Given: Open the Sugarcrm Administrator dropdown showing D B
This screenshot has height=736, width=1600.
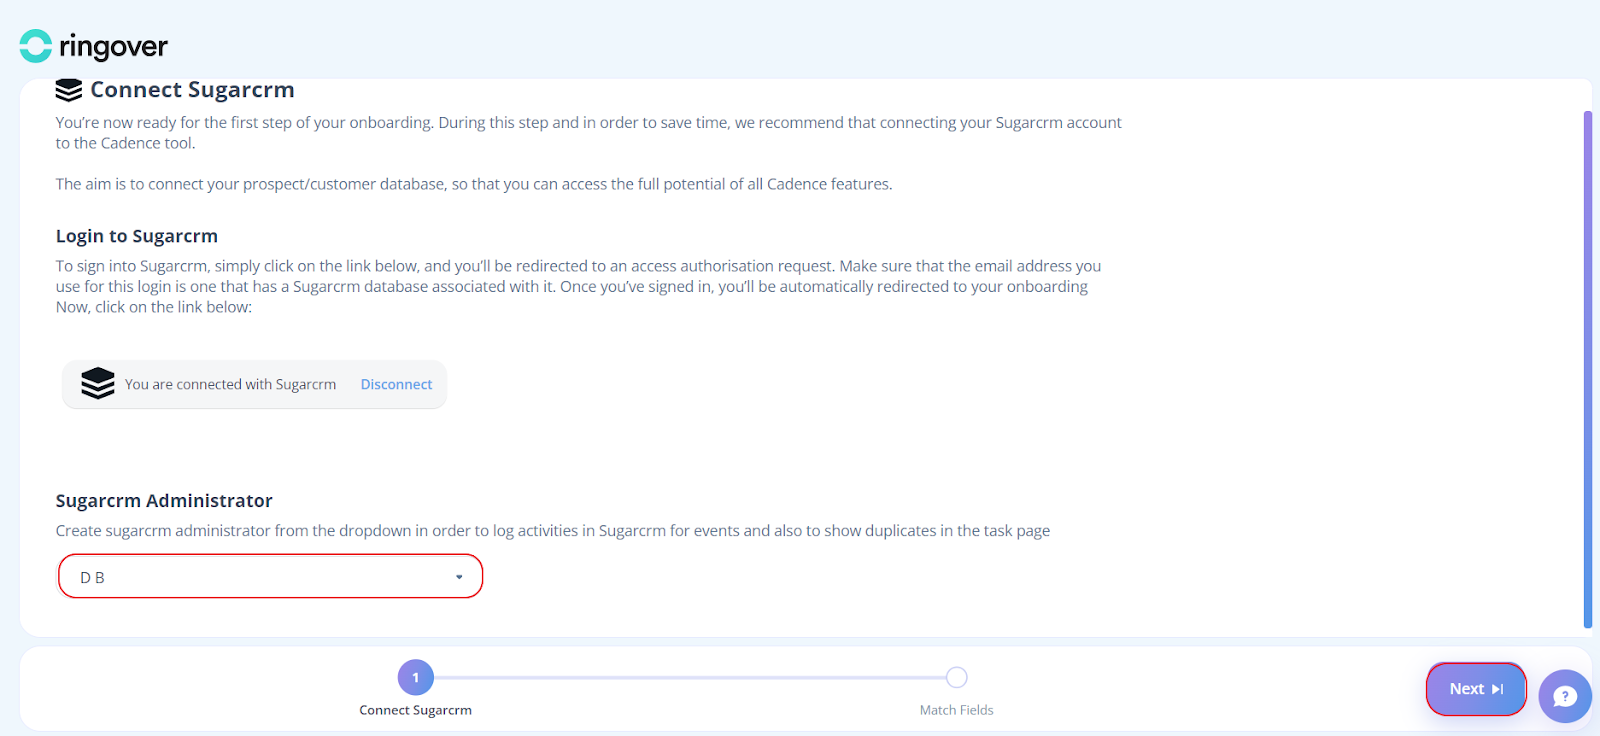Looking at the screenshot, I should click(x=270, y=576).
